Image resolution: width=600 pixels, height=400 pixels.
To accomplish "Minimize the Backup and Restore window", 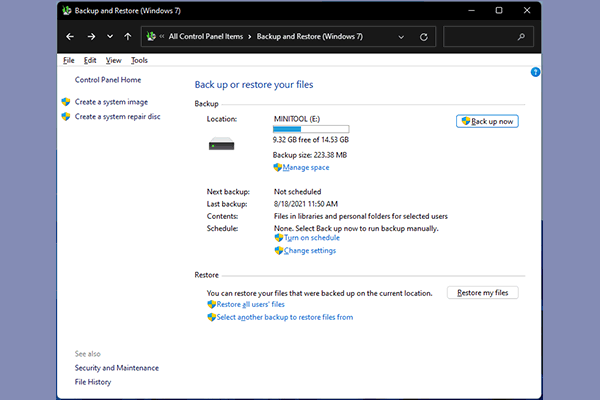I will [x=471, y=10].
